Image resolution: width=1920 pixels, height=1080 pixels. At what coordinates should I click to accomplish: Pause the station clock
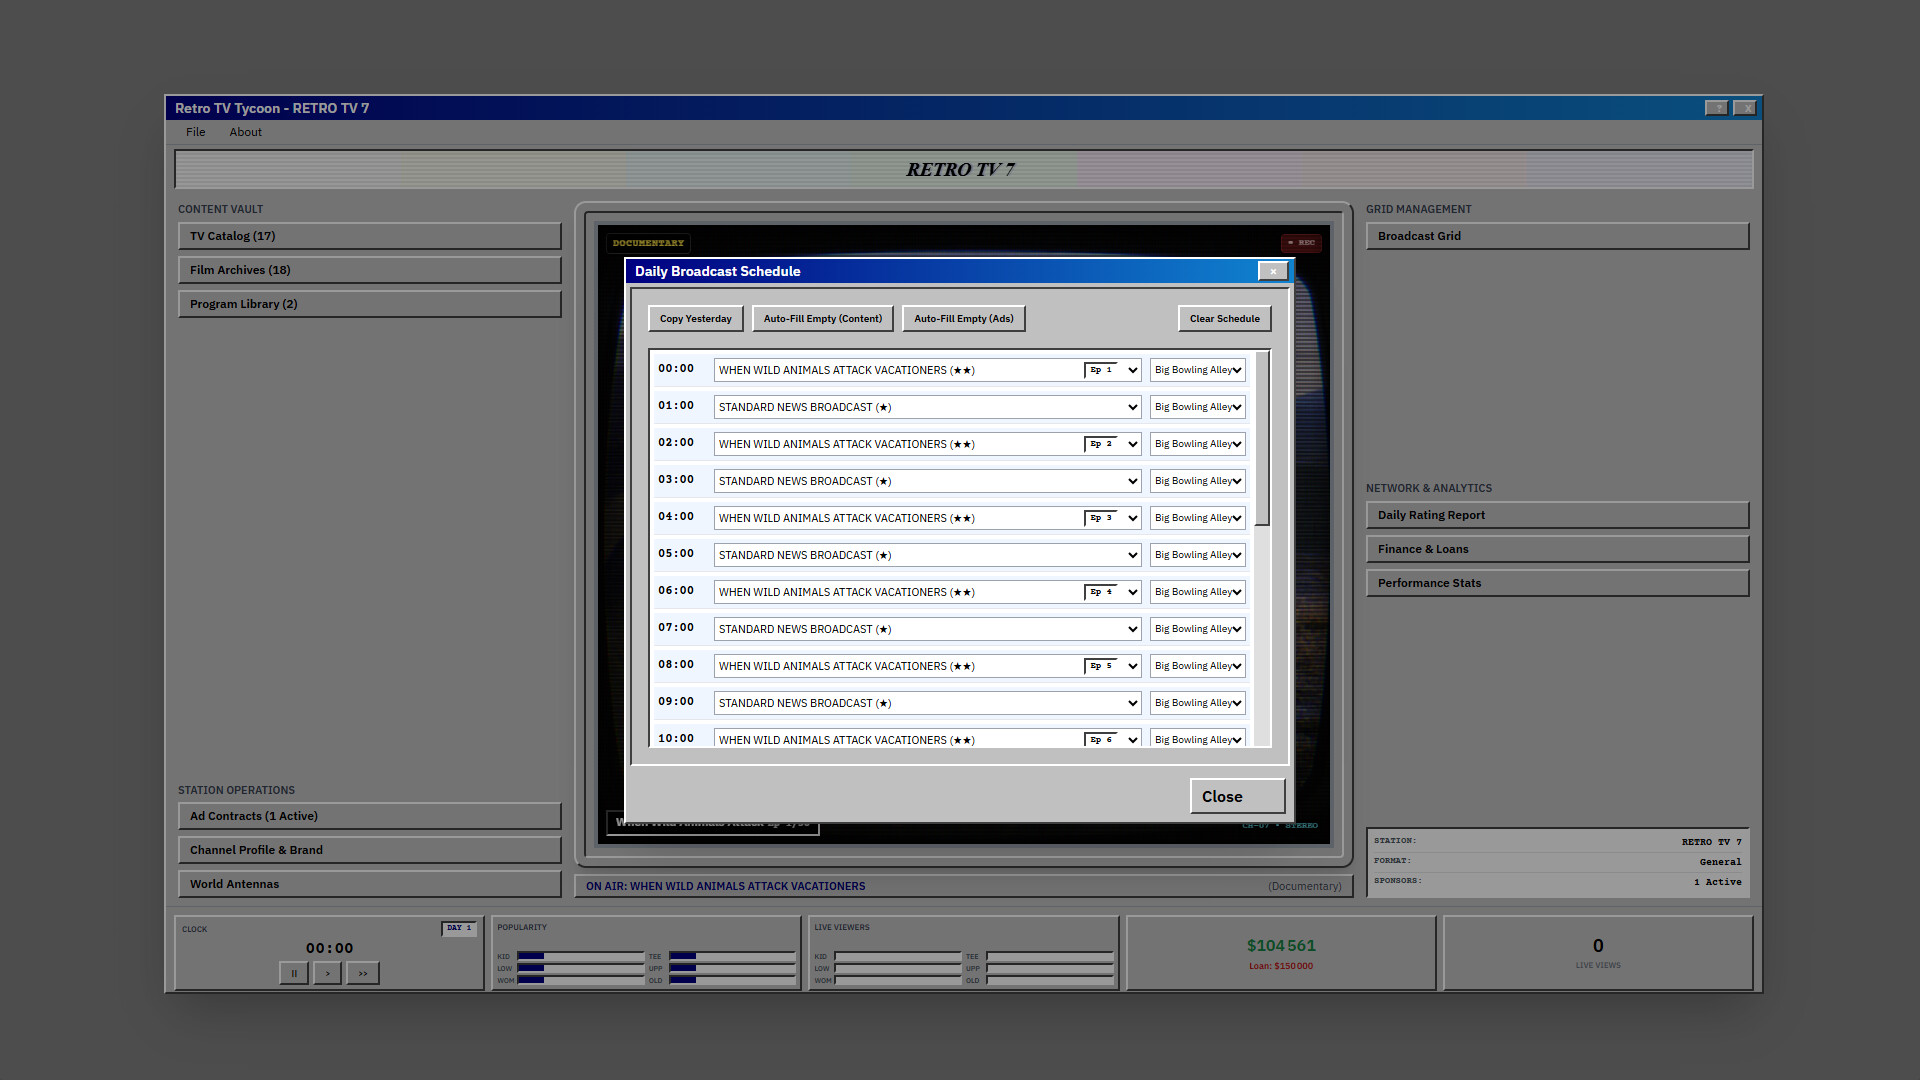[294, 973]
